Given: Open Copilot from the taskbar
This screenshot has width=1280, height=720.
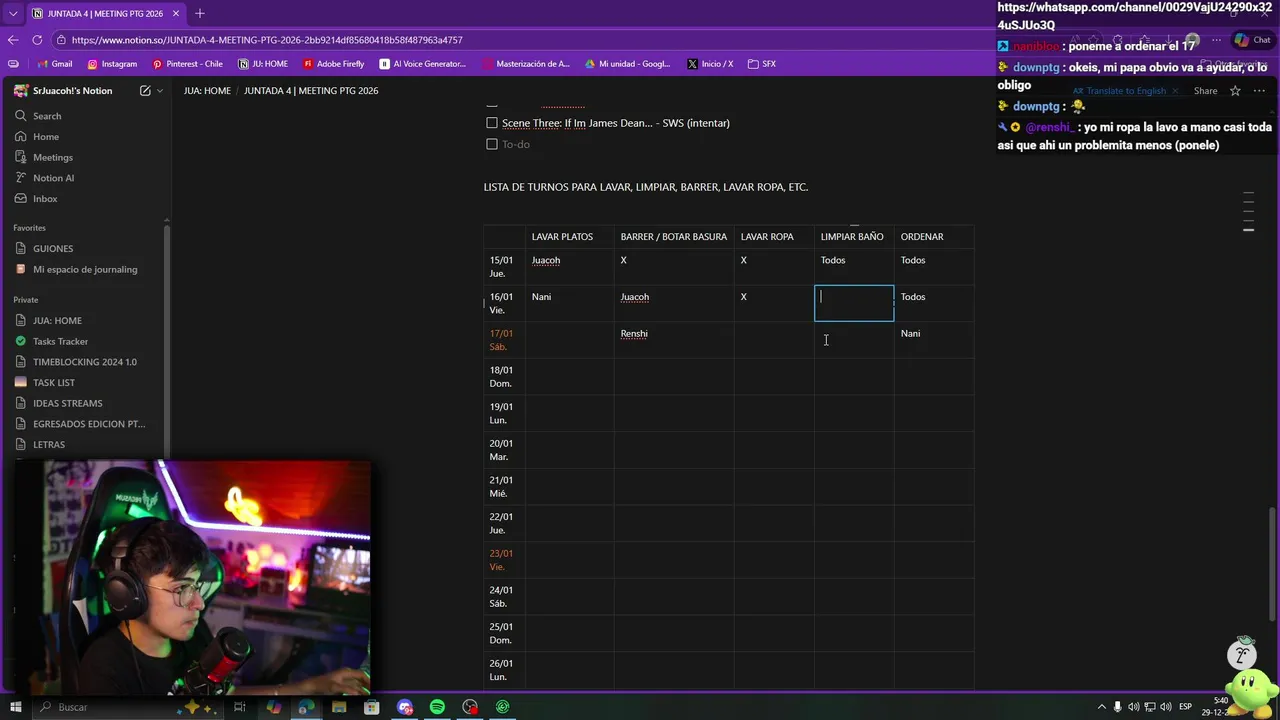Looking at the screenshot, I should (x=273, y=707).
